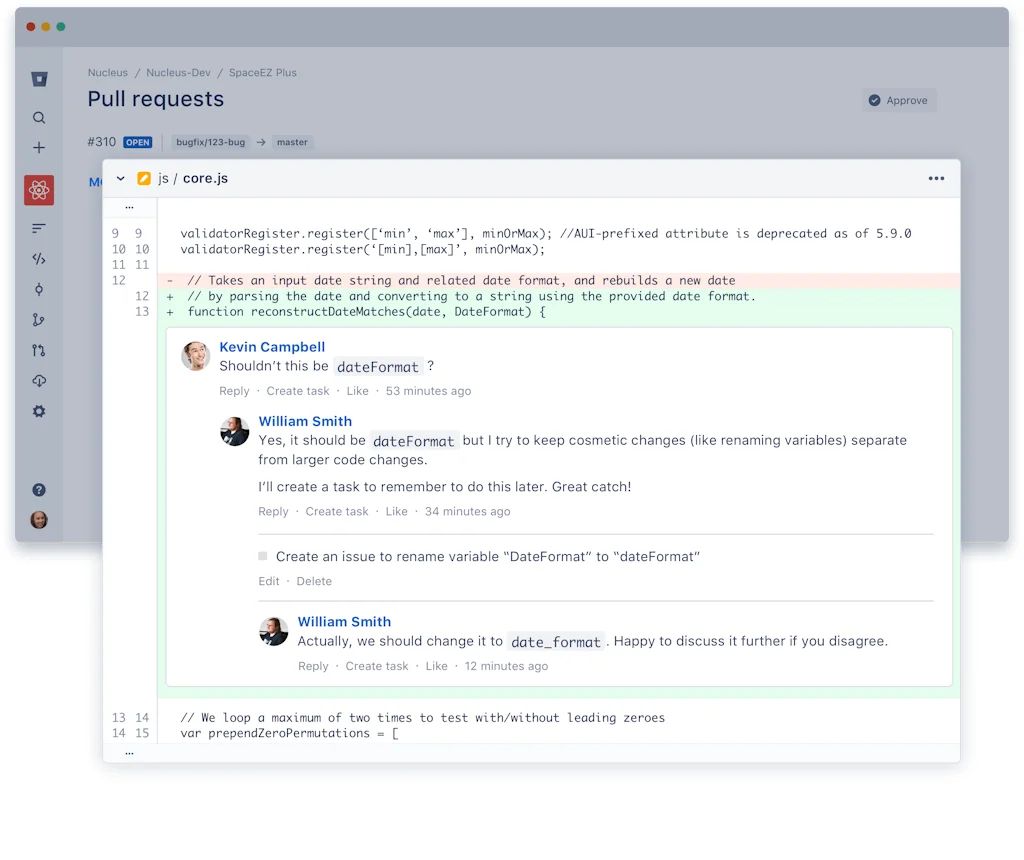Open the Help question mark icon
Screen dimensions: 1024x860
pyautogui.click(x=38, y=489)
